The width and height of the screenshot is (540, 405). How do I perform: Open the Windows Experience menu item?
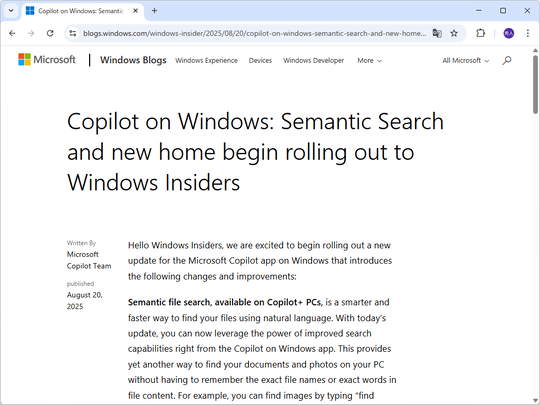[206, 61]
